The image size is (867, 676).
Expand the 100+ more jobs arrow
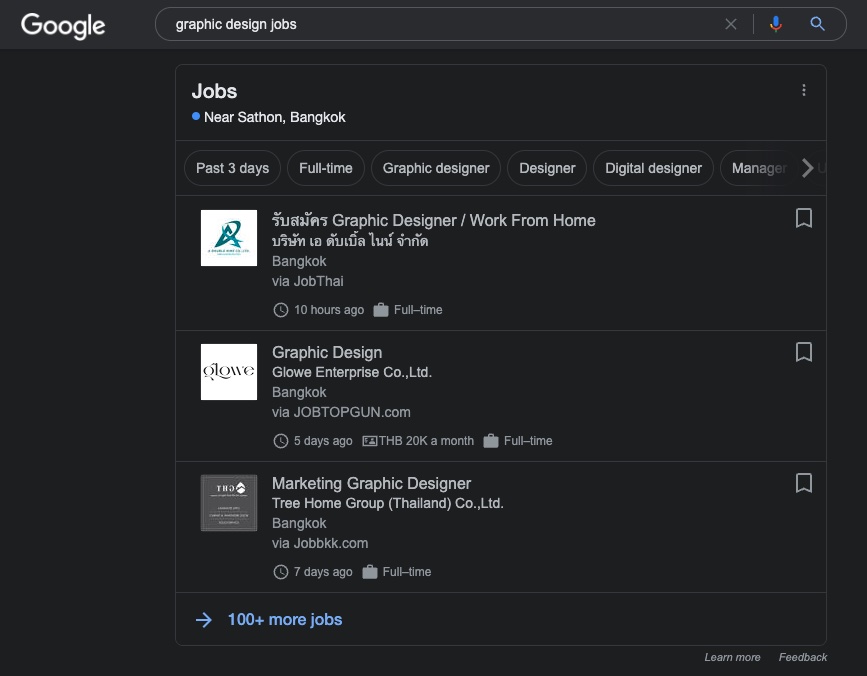click(204, 620)
